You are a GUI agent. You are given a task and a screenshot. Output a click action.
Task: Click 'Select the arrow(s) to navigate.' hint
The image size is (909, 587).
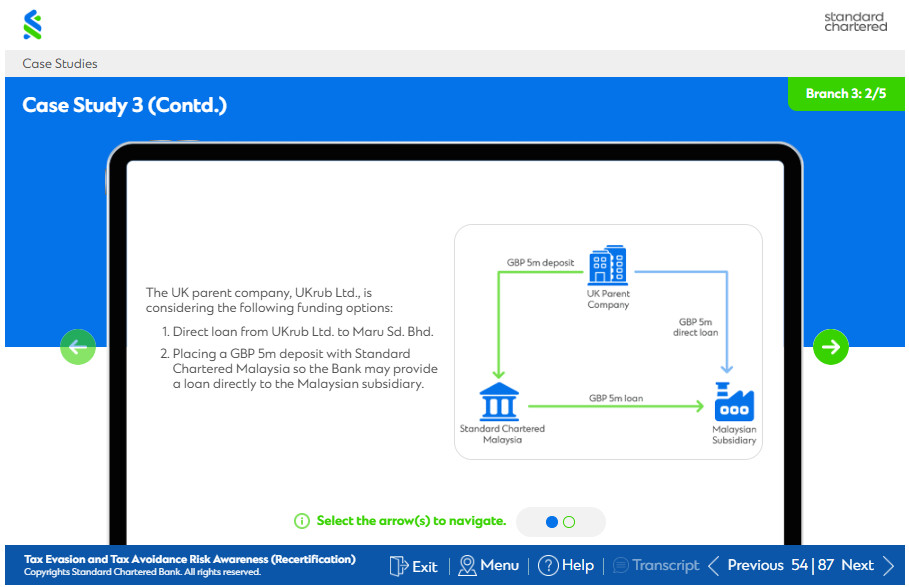(411, 521)
